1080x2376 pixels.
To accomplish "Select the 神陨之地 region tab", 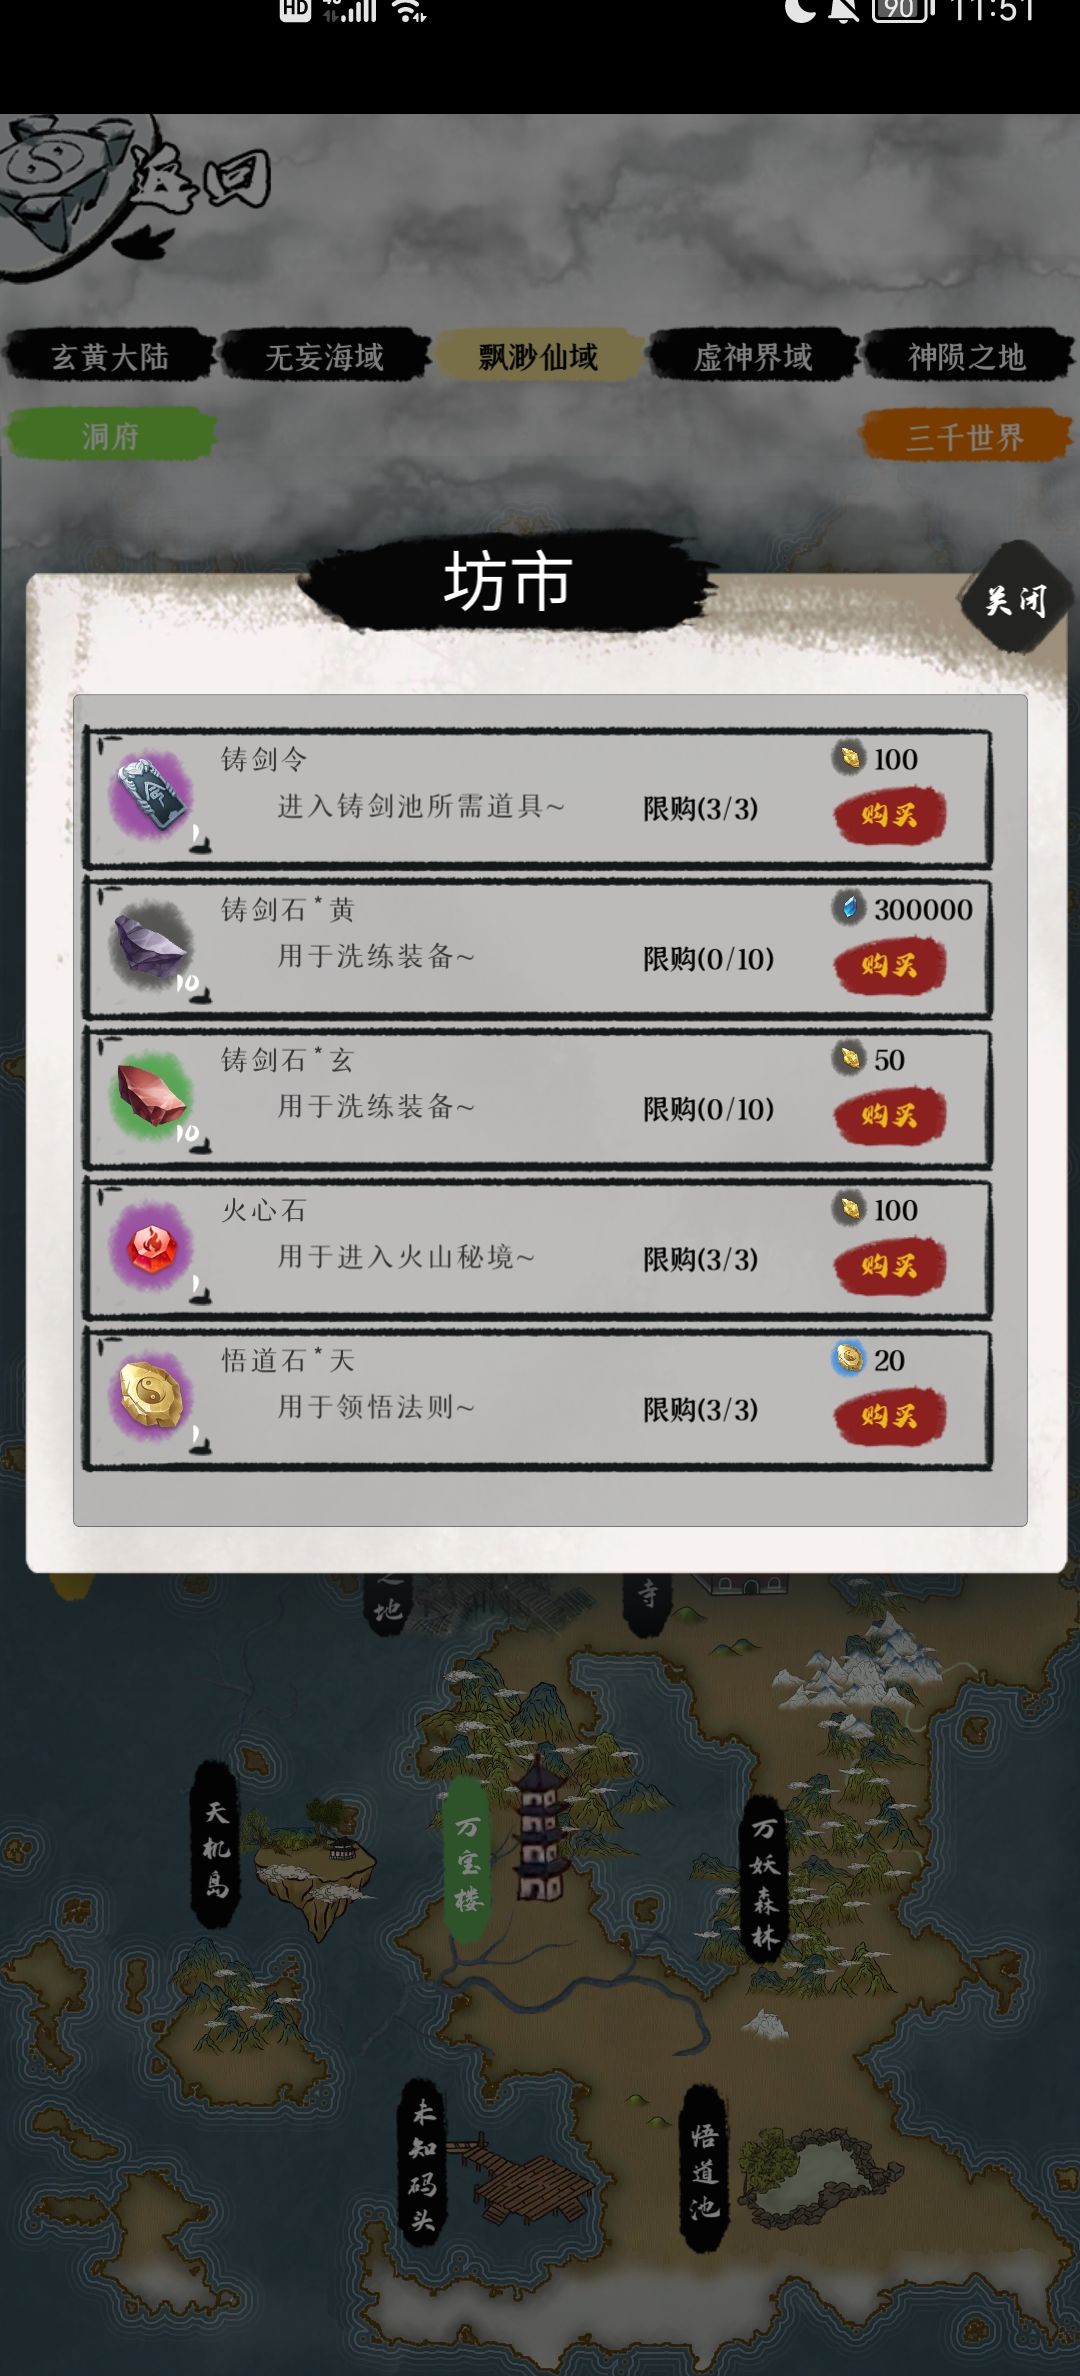I will tap(966, 356).
